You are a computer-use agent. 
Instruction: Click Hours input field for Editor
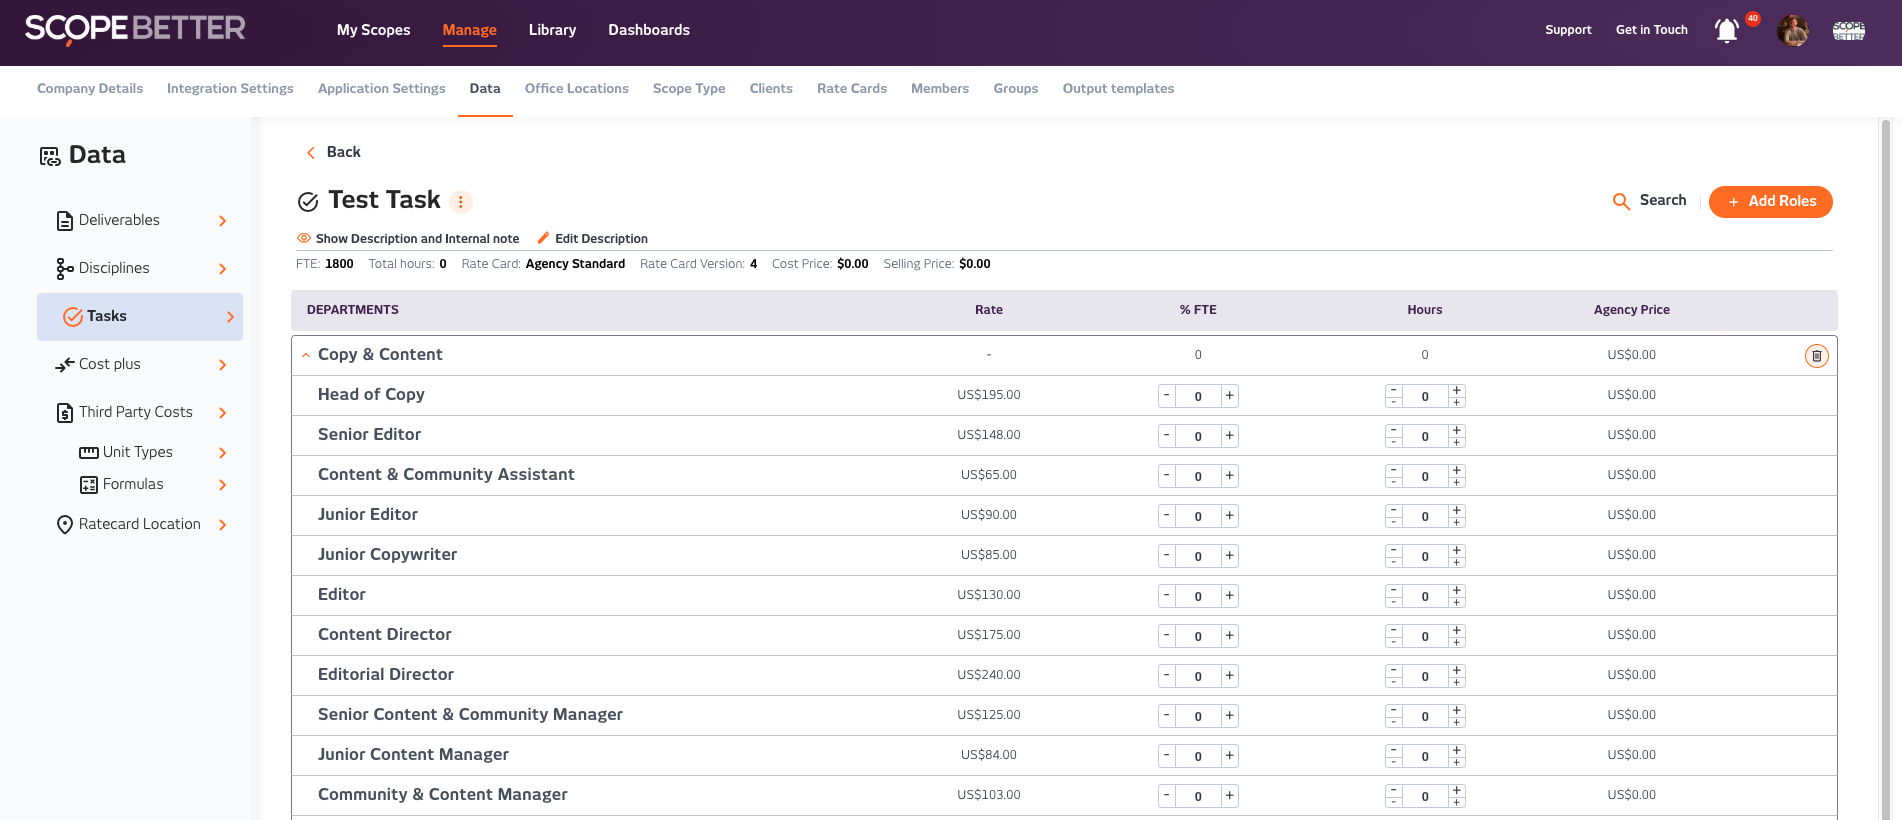[x=1424, y=596]
